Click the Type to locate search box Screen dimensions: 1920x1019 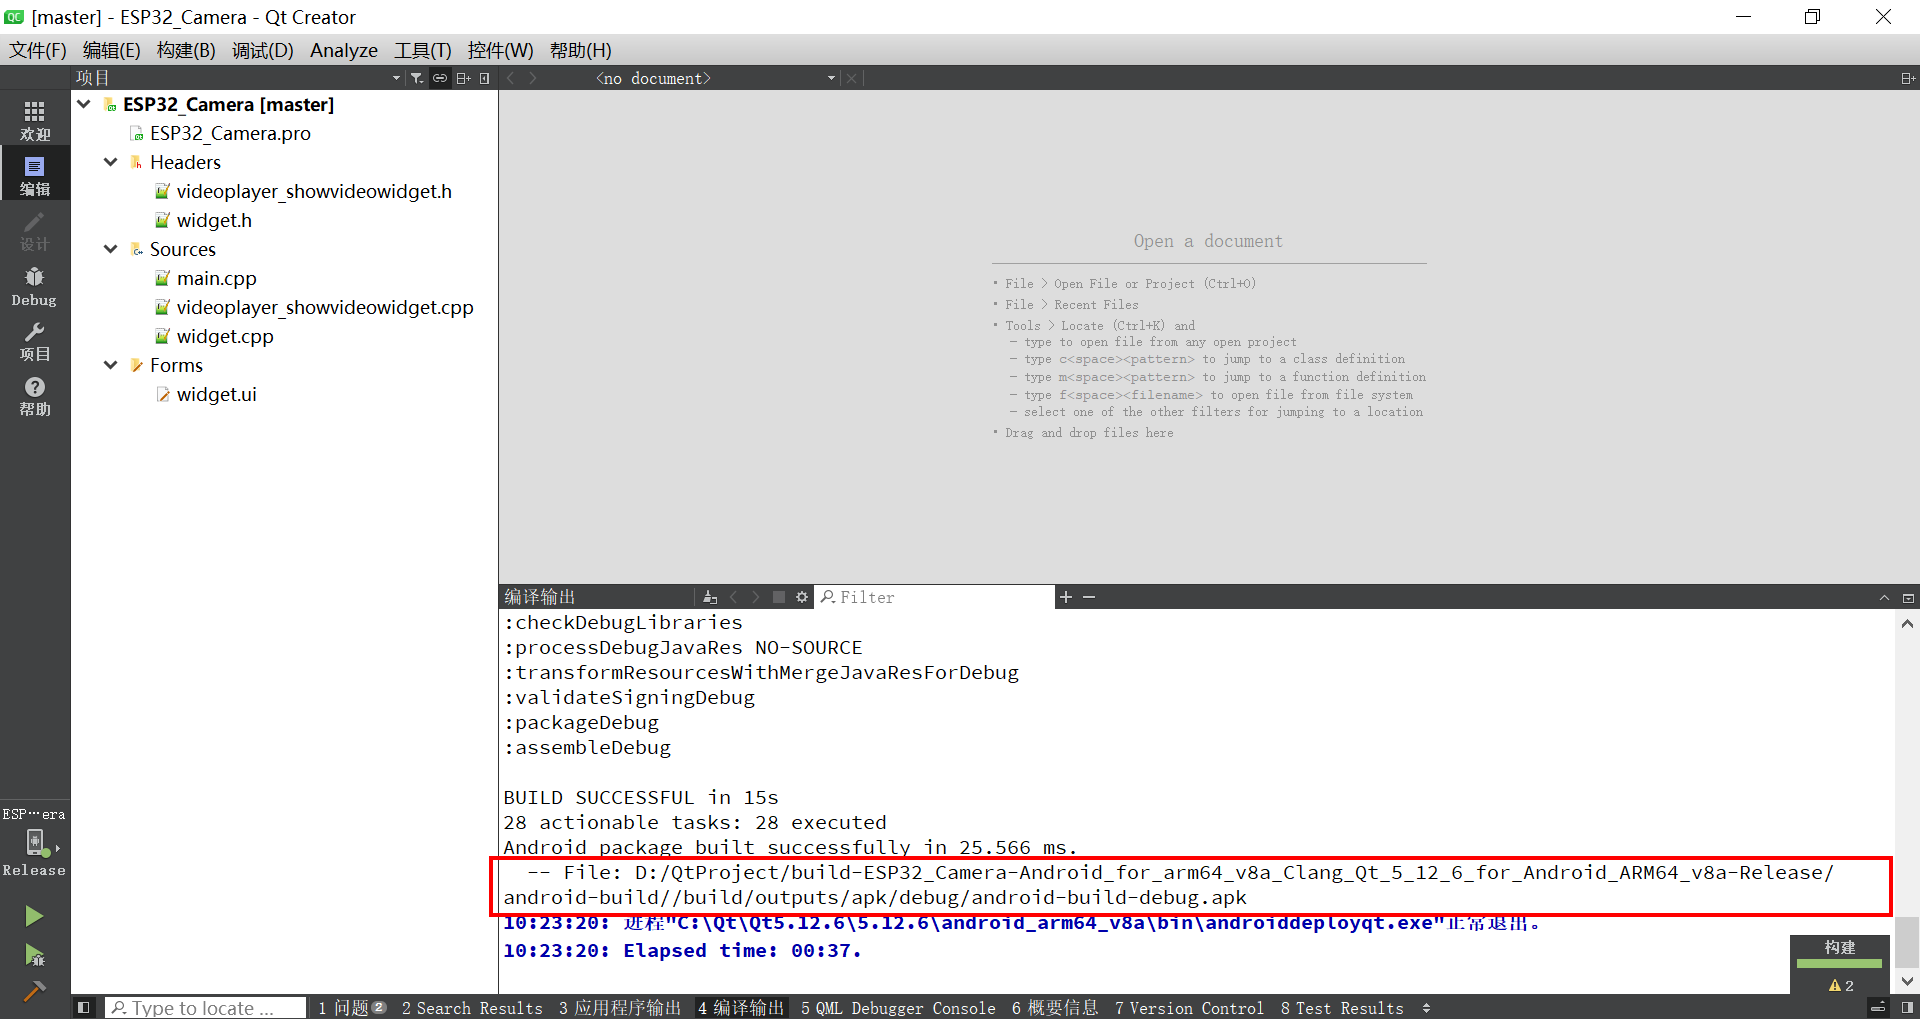tap(206, 1008)
